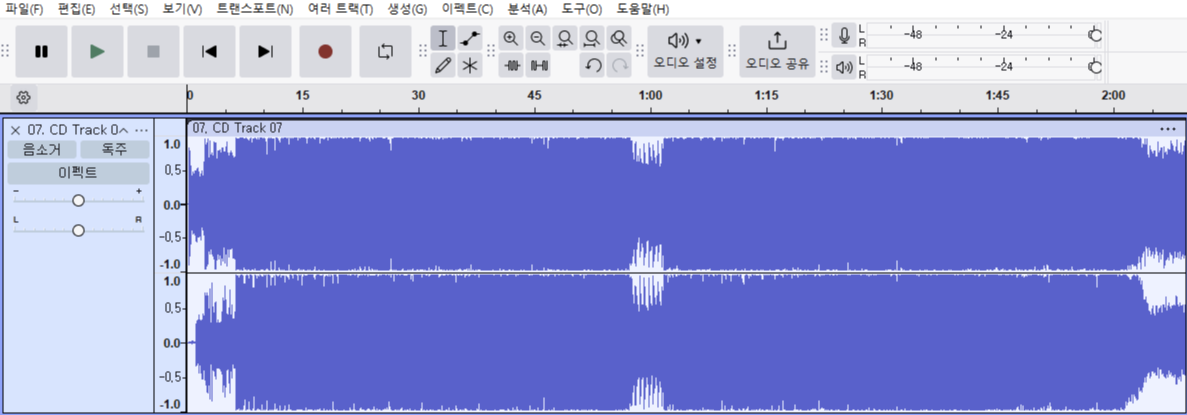Click upper channel waveform near 1:00 dip

point(647,204)
